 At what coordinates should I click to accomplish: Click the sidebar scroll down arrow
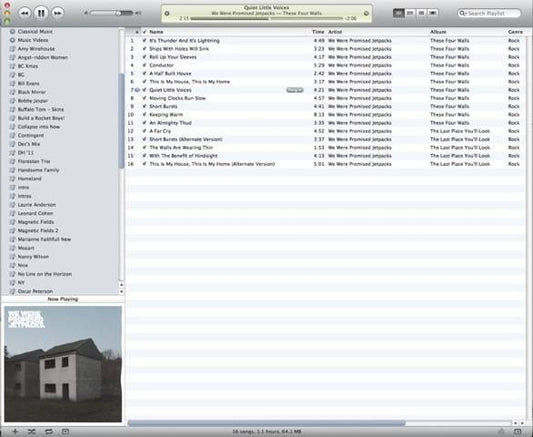click(x=121, y=292)
